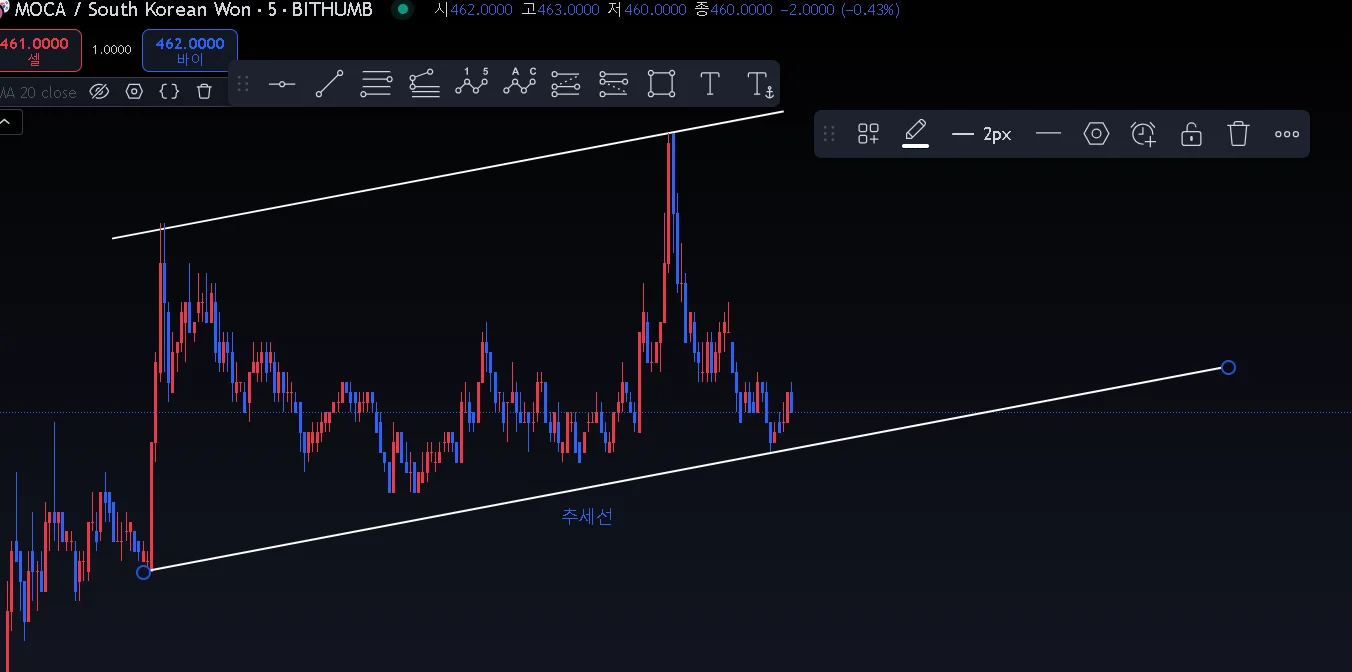Click the green market status indicator

coord(403,10)
